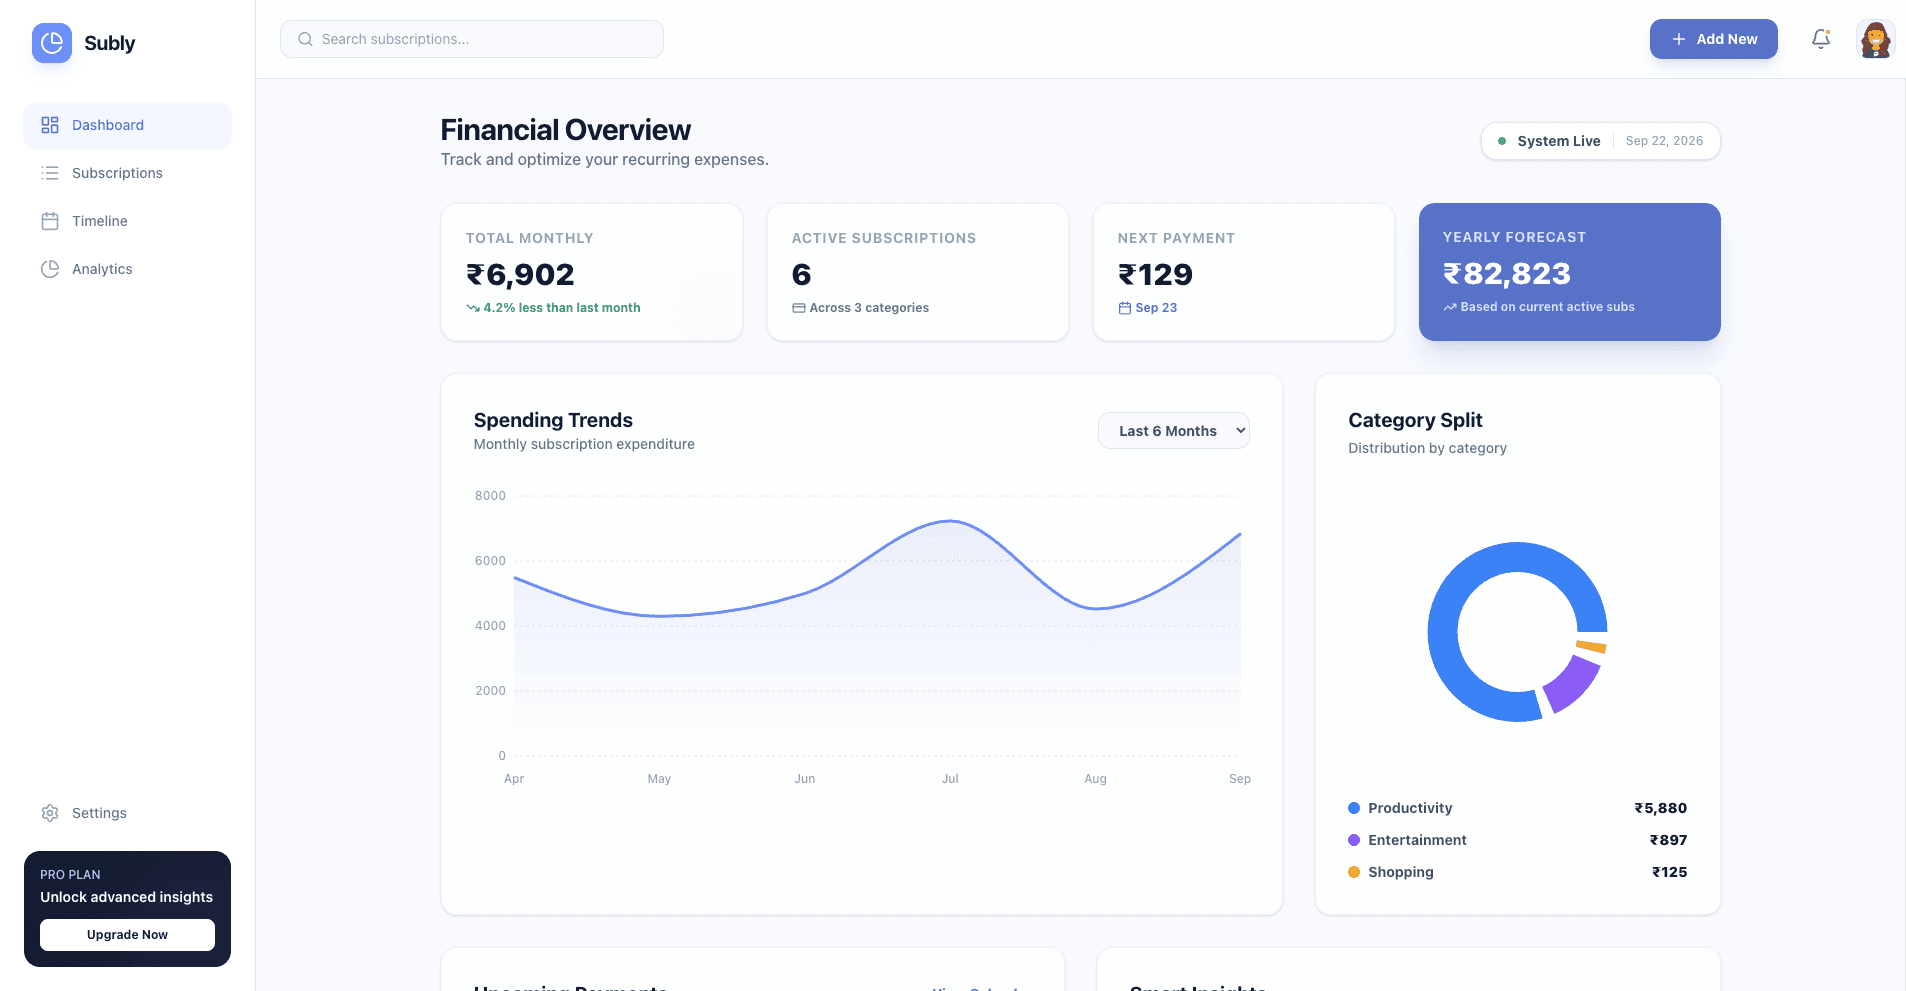Open the notifications bell

tap(1821, 39)
